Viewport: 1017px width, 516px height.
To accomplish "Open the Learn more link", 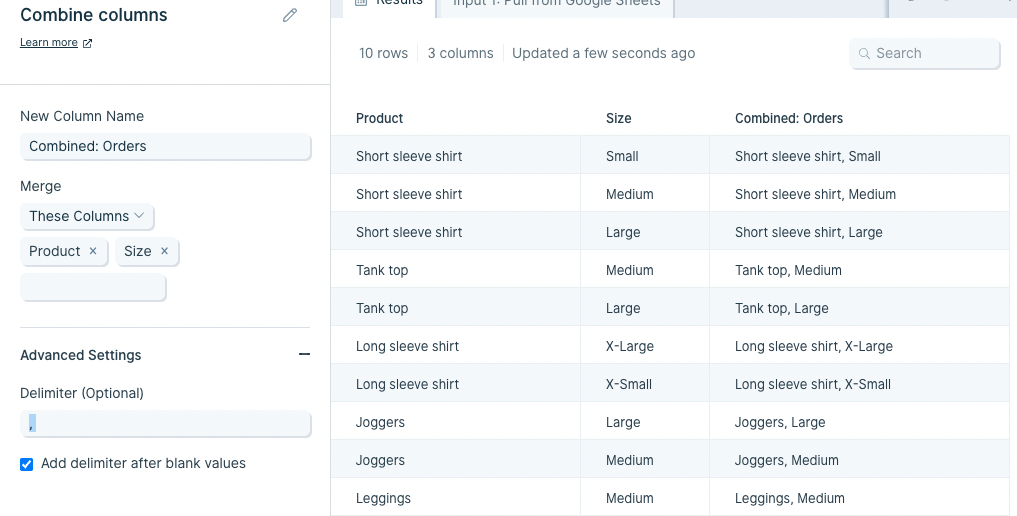I will [49, 43].
